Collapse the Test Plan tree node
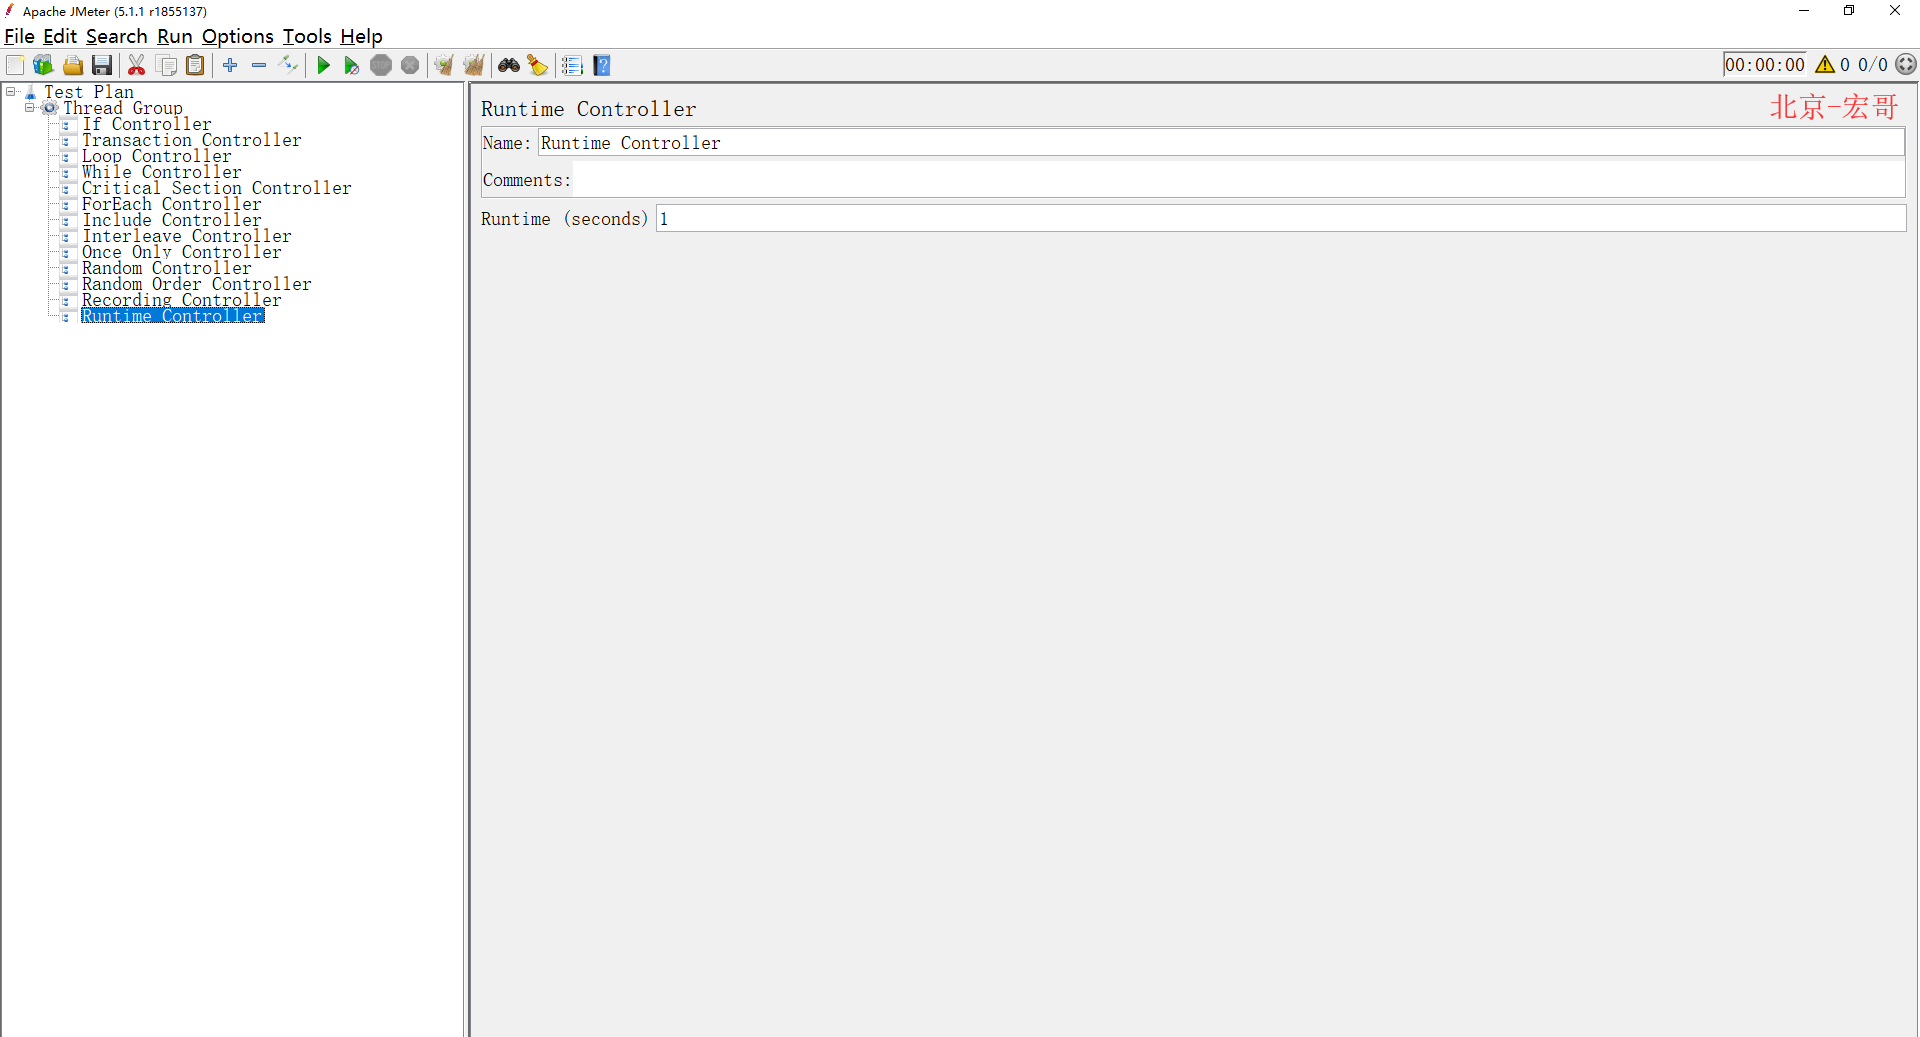Image resolution: width=1920 pixels, height=1037 pixels. [x=11, y=91]
